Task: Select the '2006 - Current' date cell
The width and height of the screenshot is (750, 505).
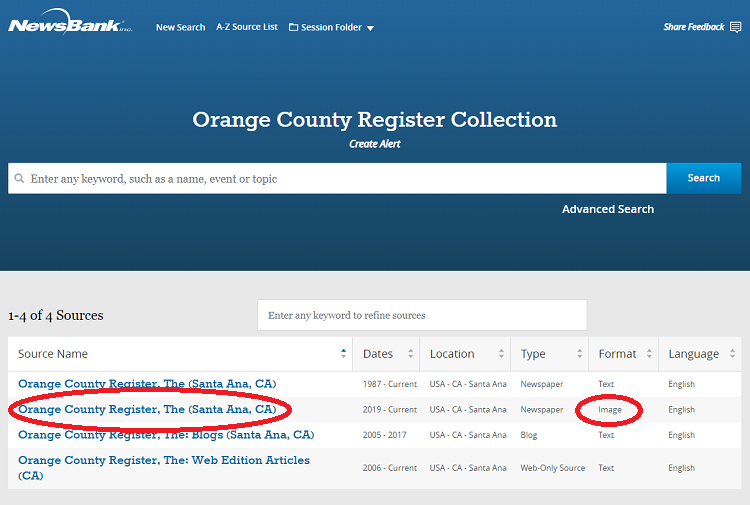Action: (x=389, y=468)
